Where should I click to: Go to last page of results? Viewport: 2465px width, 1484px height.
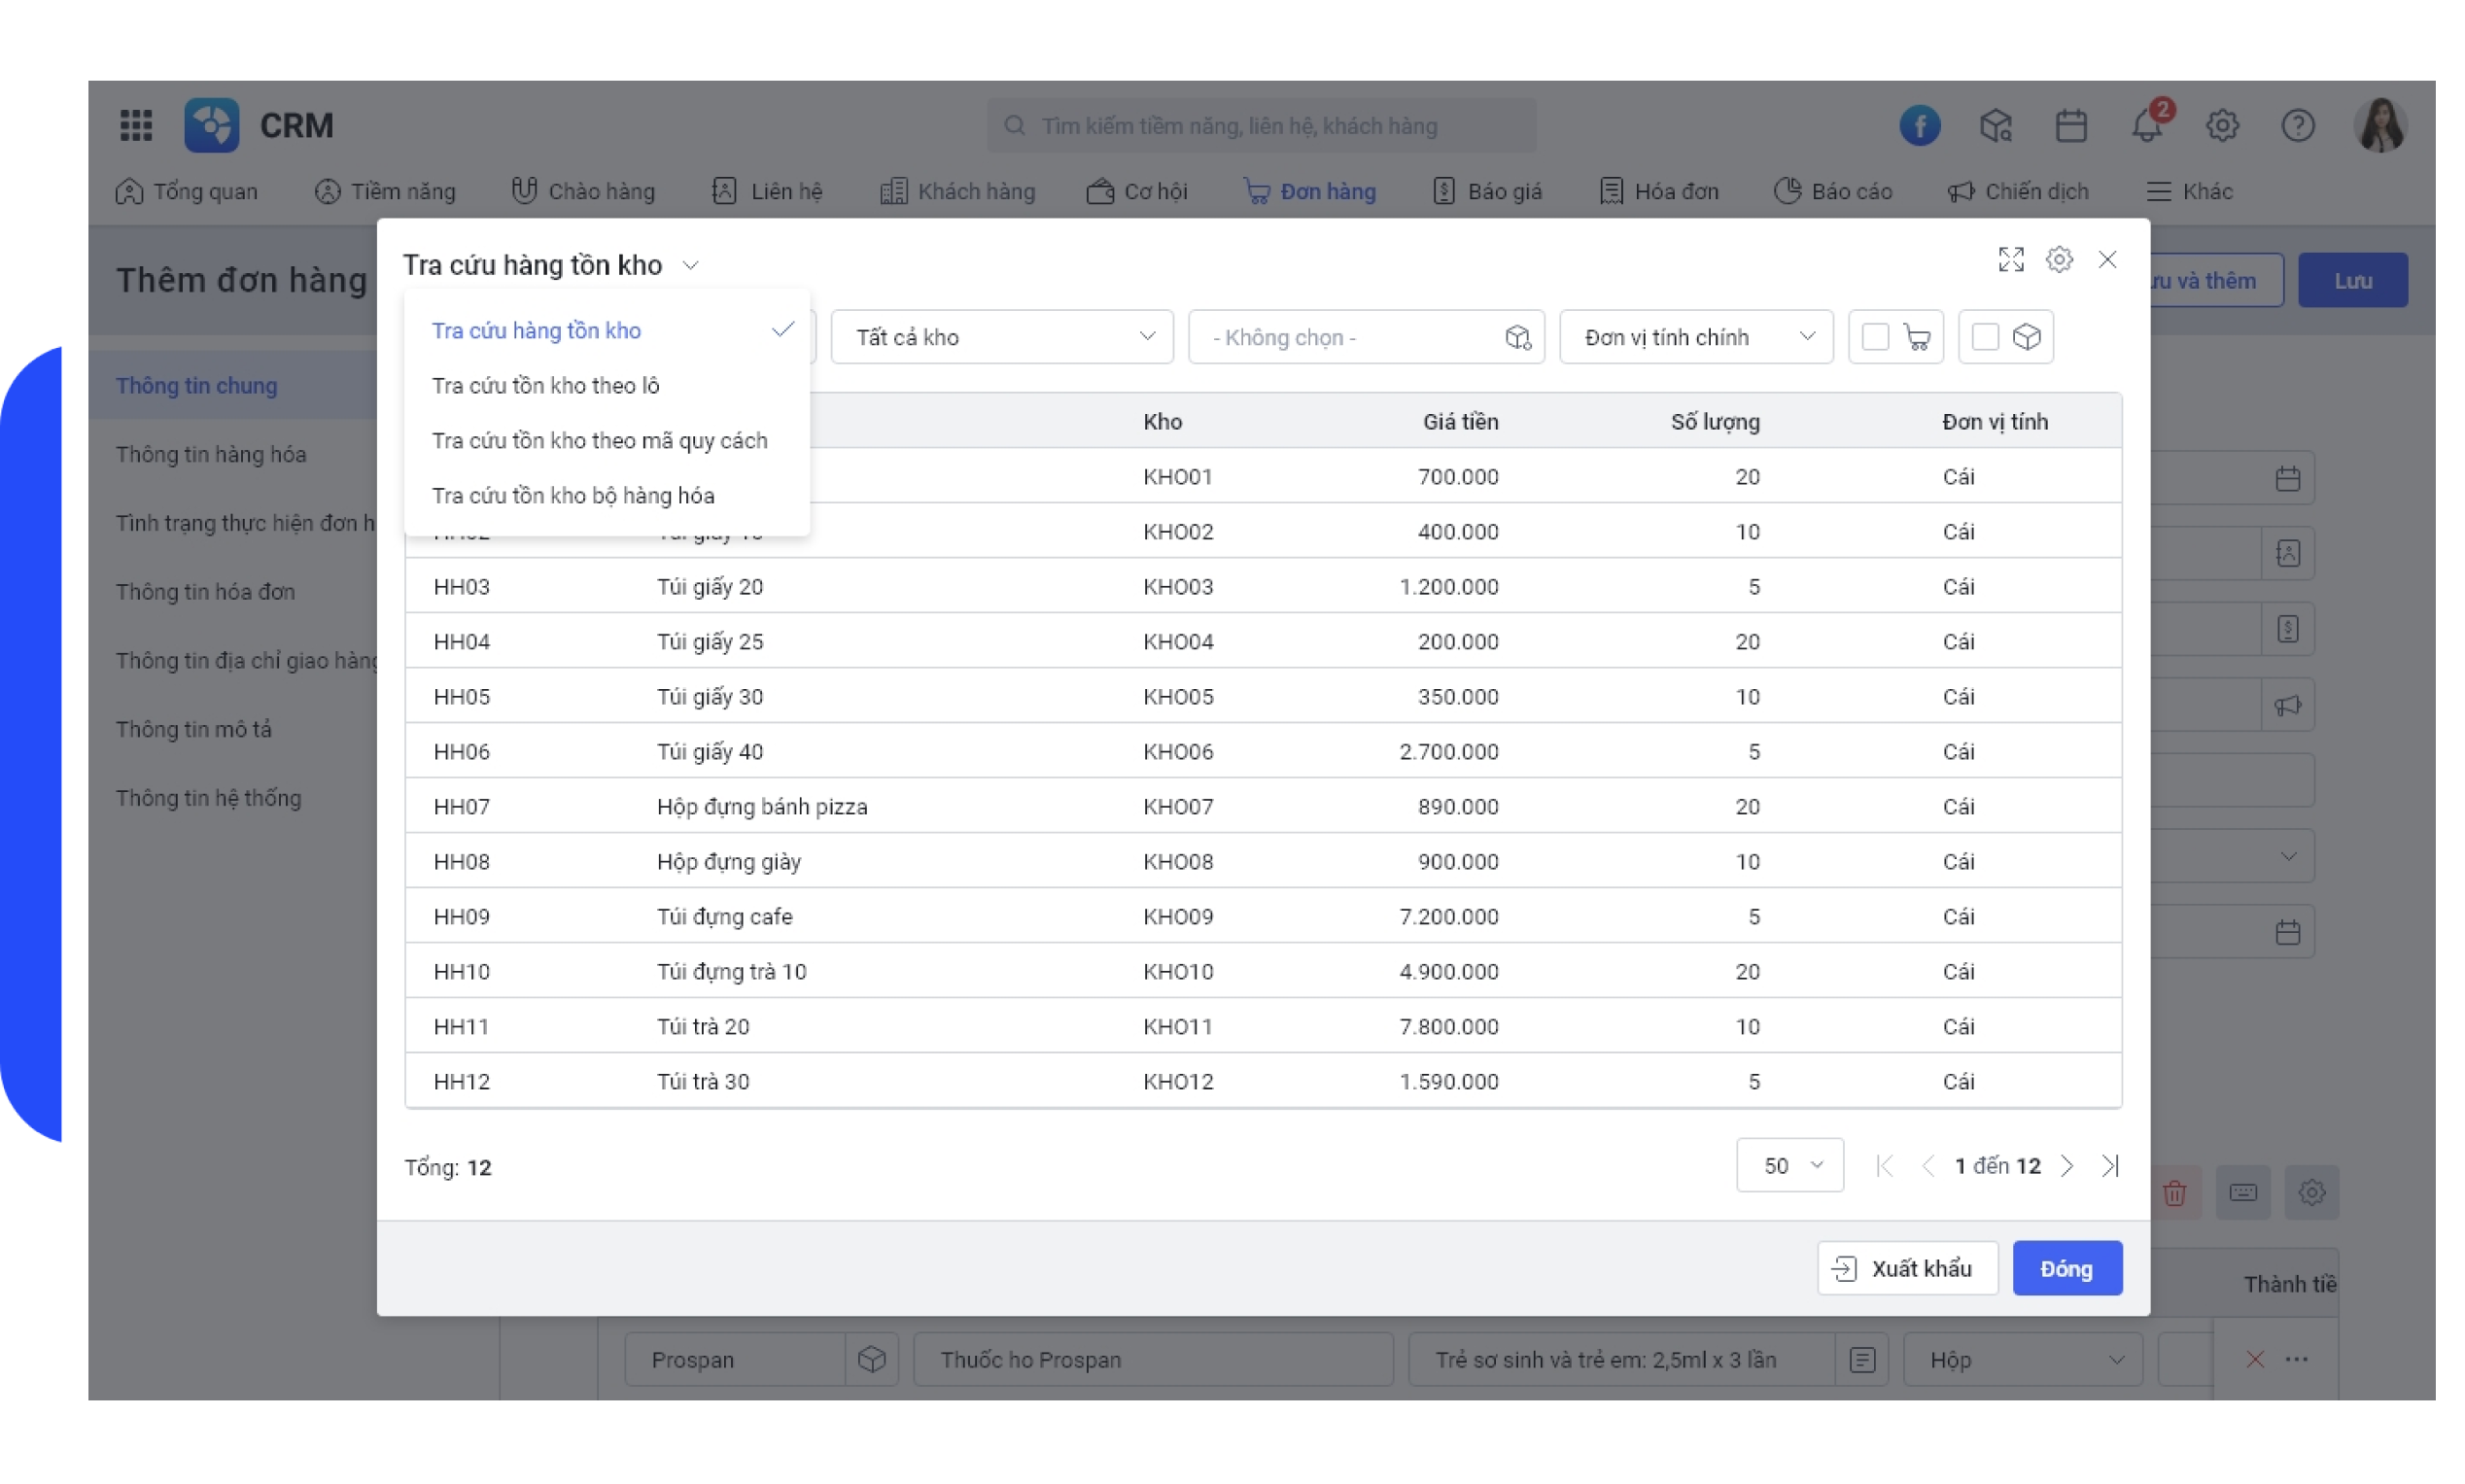[2109, 1165]
